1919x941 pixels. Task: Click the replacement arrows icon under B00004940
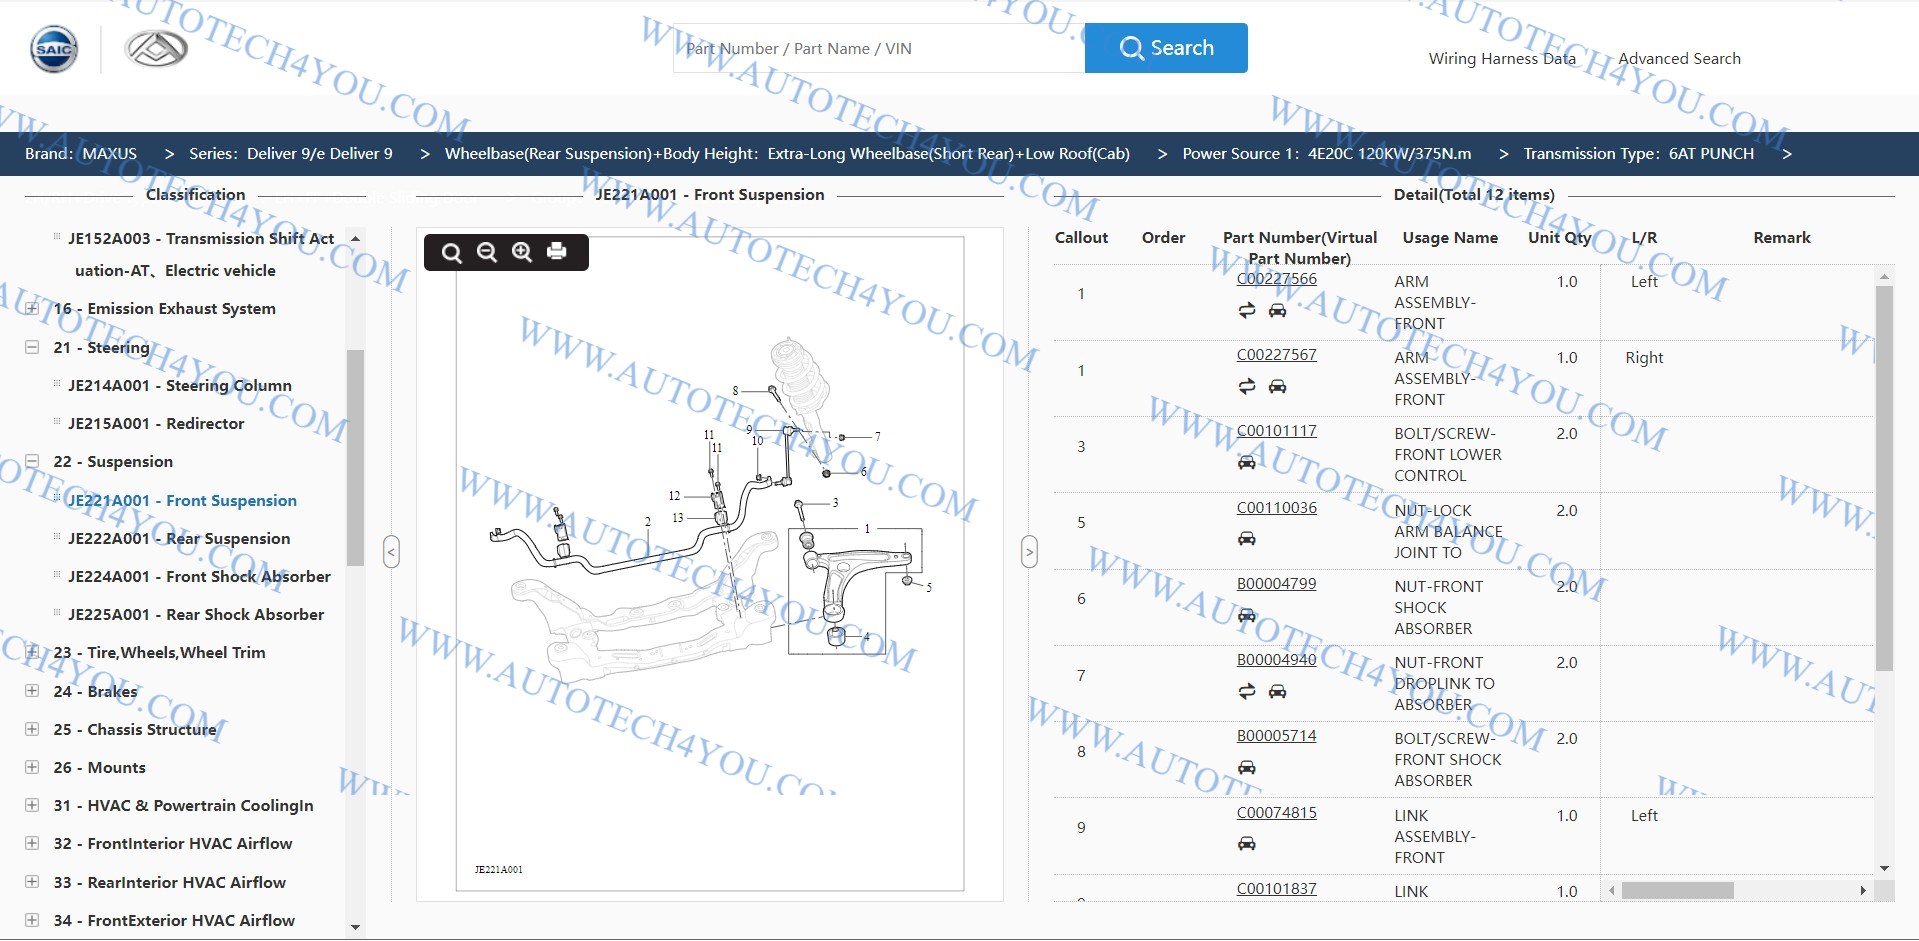[x=1246, y=692]
